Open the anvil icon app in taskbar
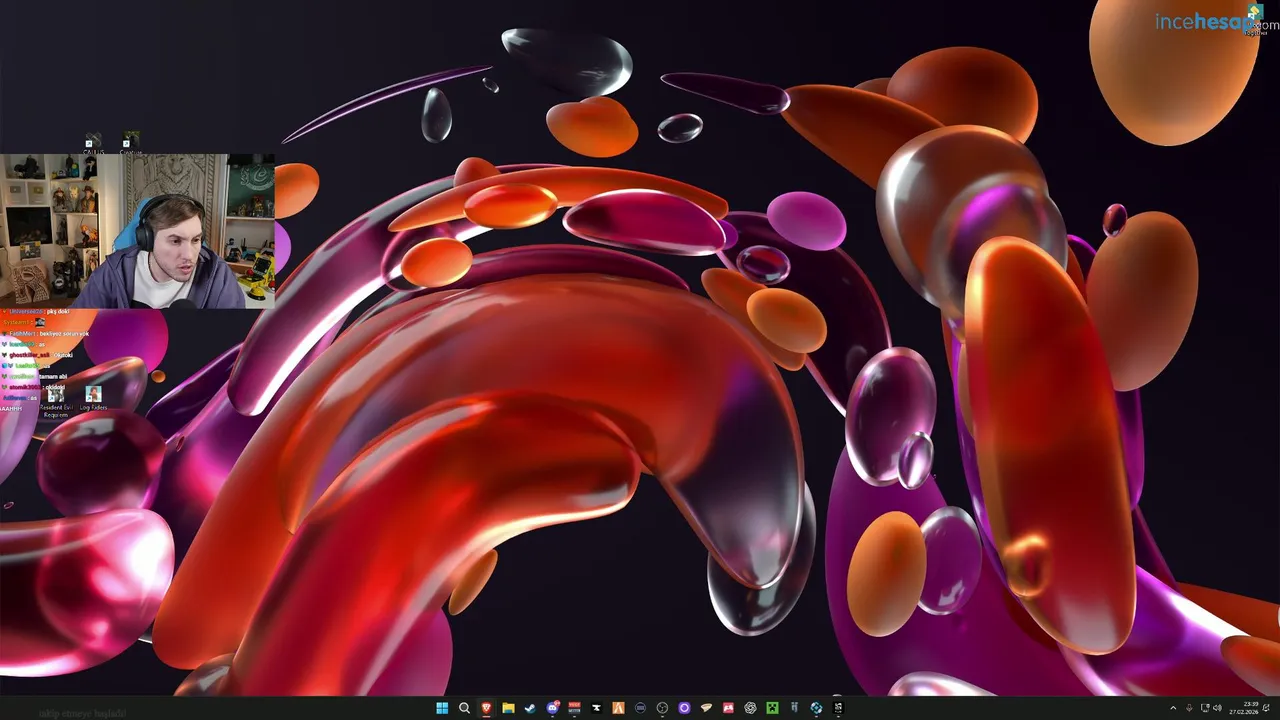This screenshot has width=1280, height=720. click(596, 708)
